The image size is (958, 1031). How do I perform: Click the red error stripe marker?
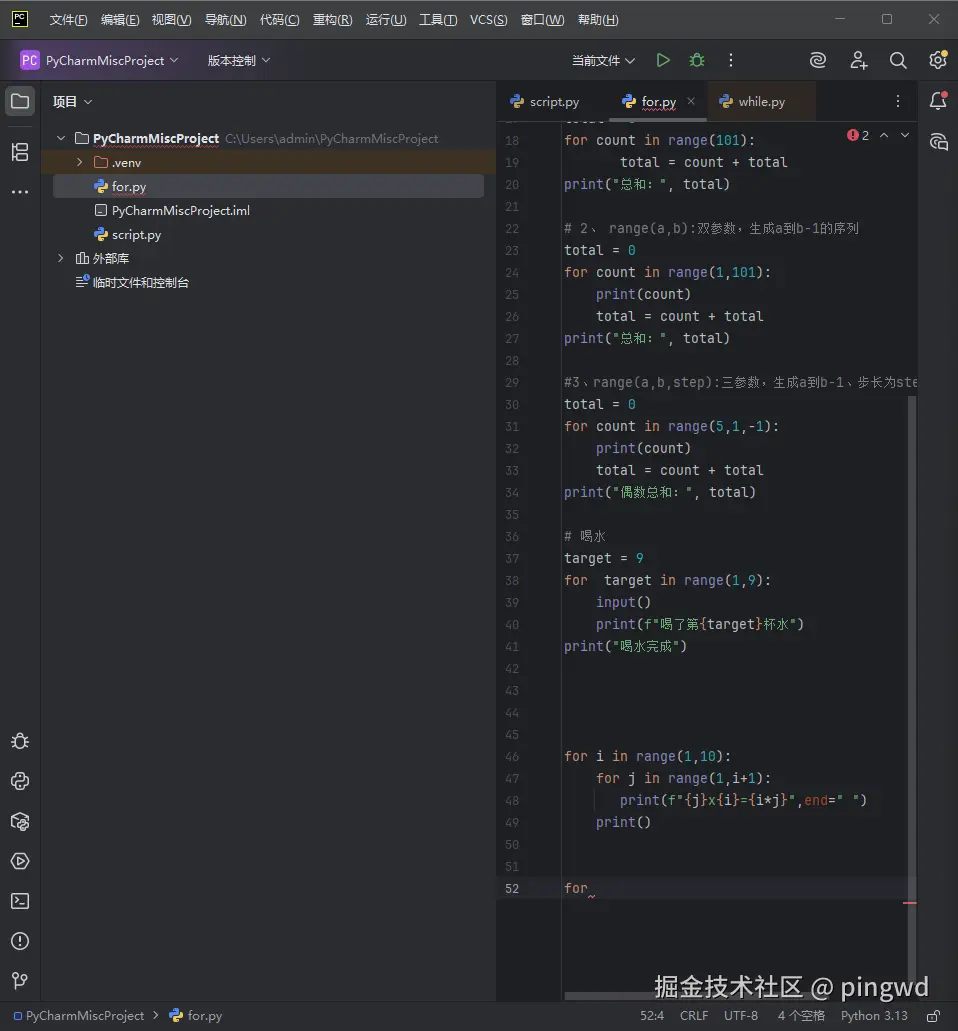(910, 903)
